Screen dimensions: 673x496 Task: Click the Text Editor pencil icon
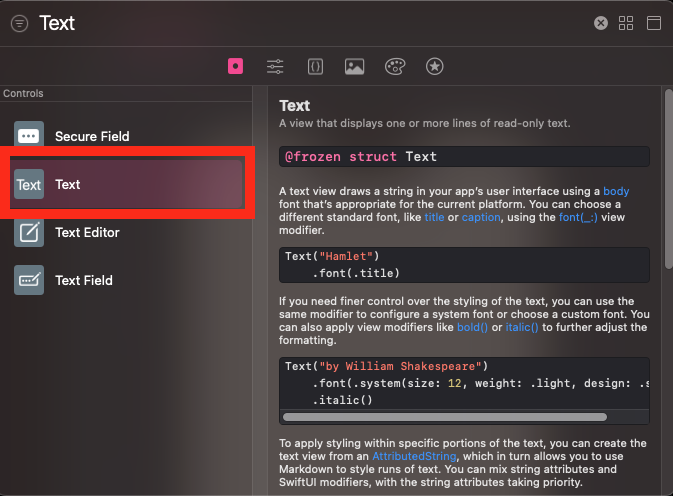(x=29, y=233)
